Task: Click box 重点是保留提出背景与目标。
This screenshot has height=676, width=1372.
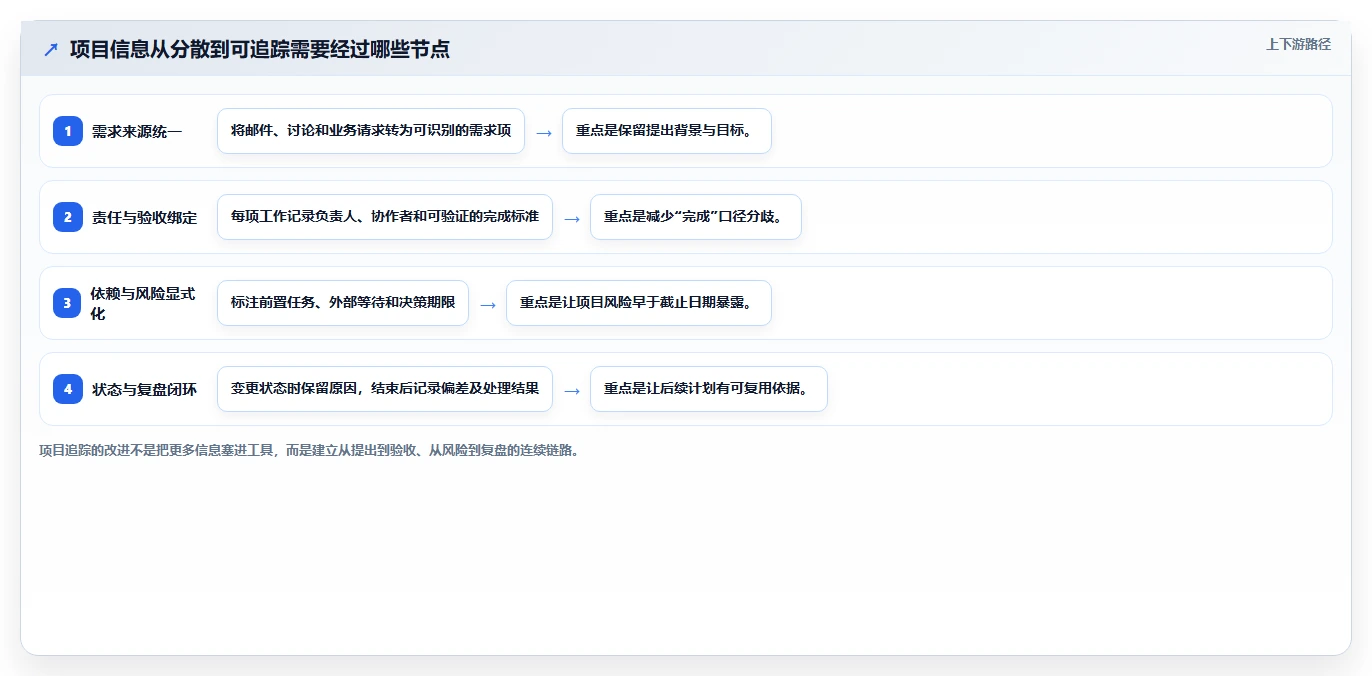Action: (667, 131)
